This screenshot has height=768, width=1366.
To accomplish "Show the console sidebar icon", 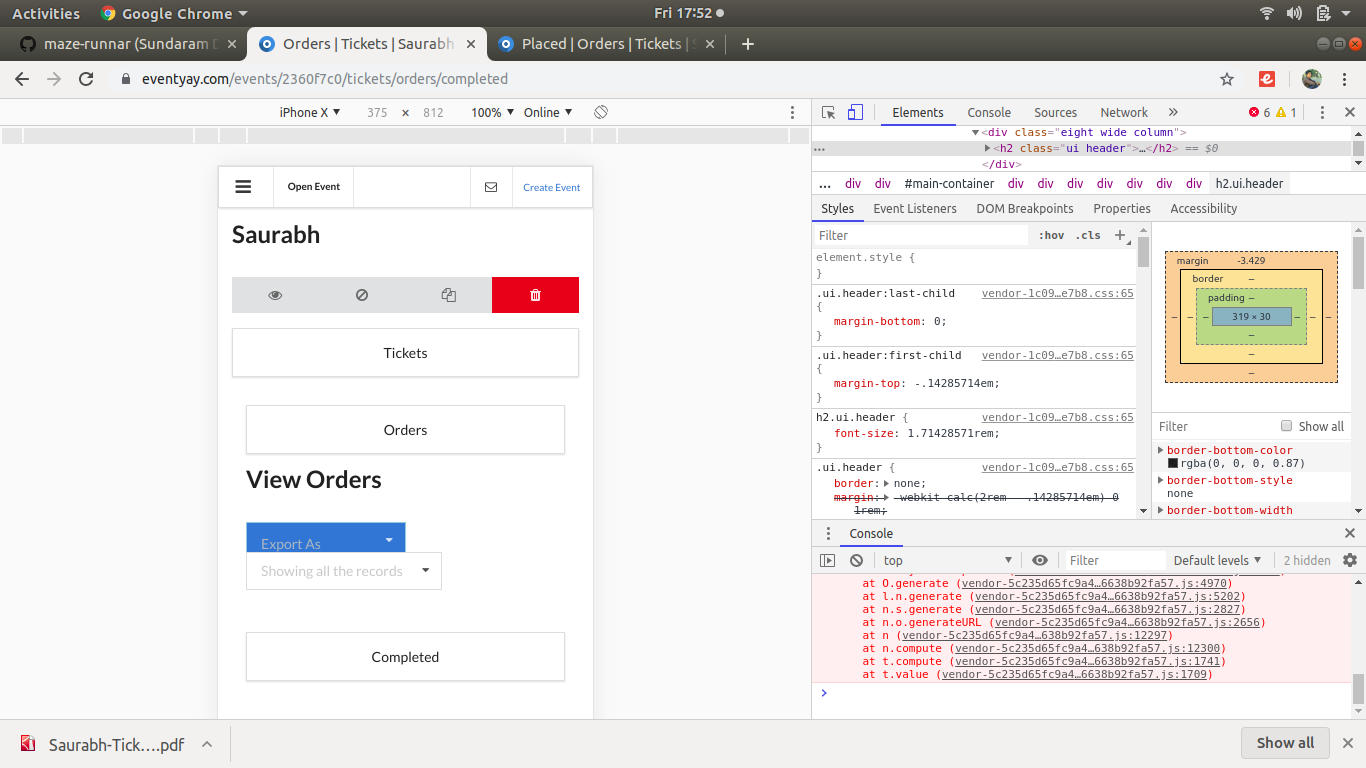I will click(x=828, y=561).
